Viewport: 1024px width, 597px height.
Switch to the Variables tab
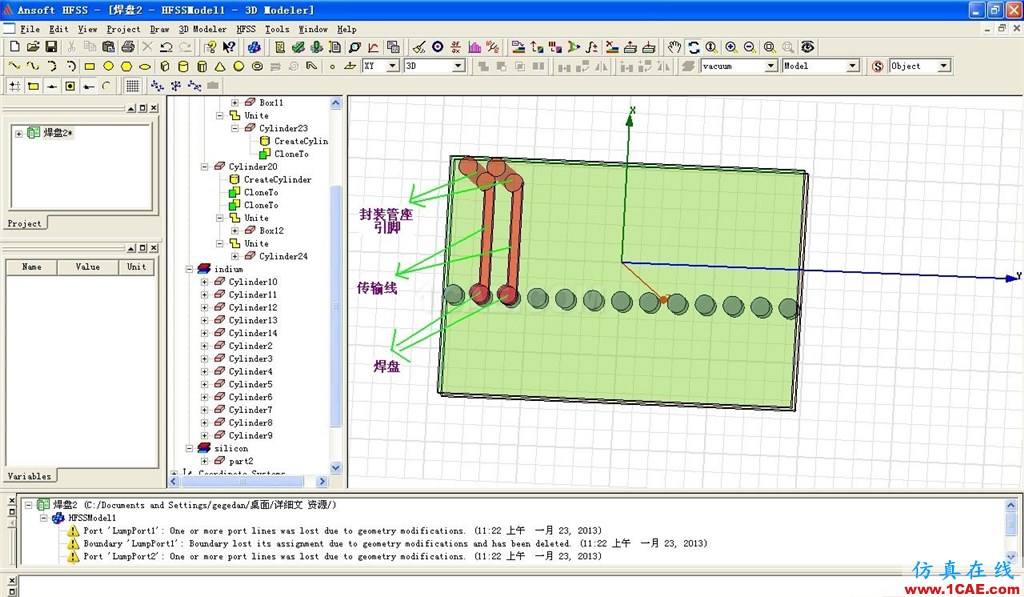click(29, 476)
